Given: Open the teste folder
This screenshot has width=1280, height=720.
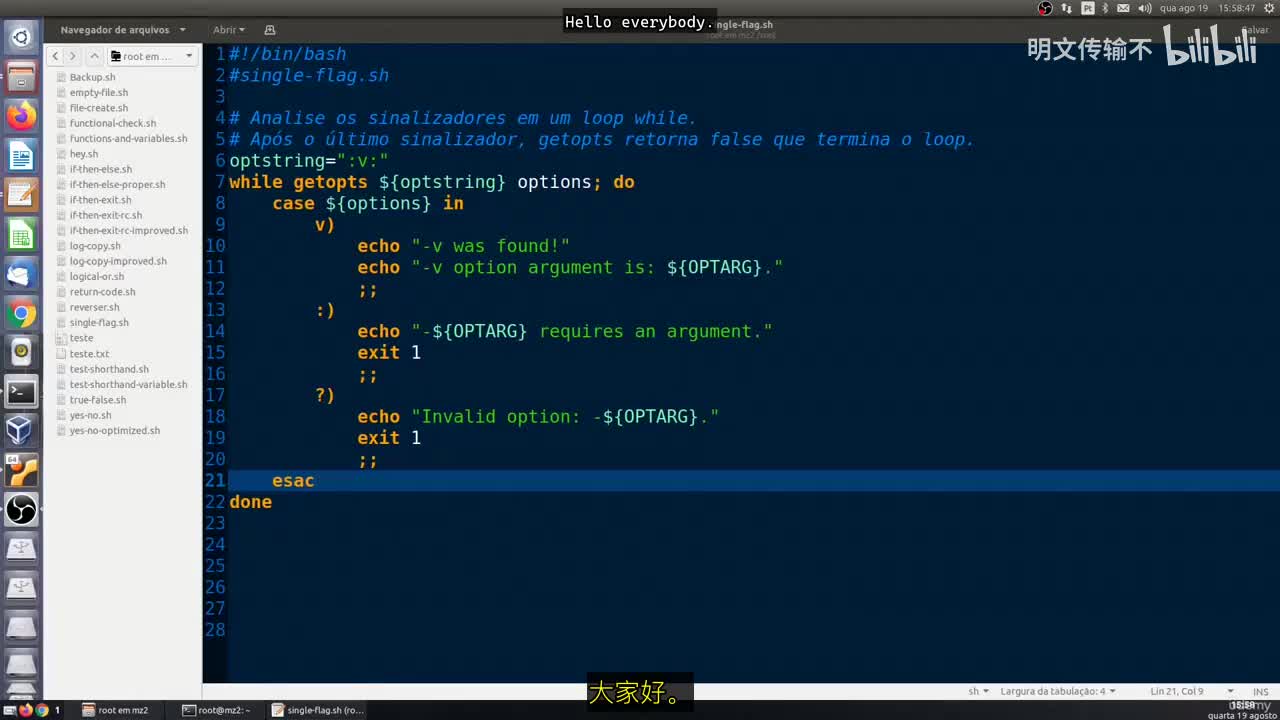Looking at the screenshot, I should [x=81, y=338].
